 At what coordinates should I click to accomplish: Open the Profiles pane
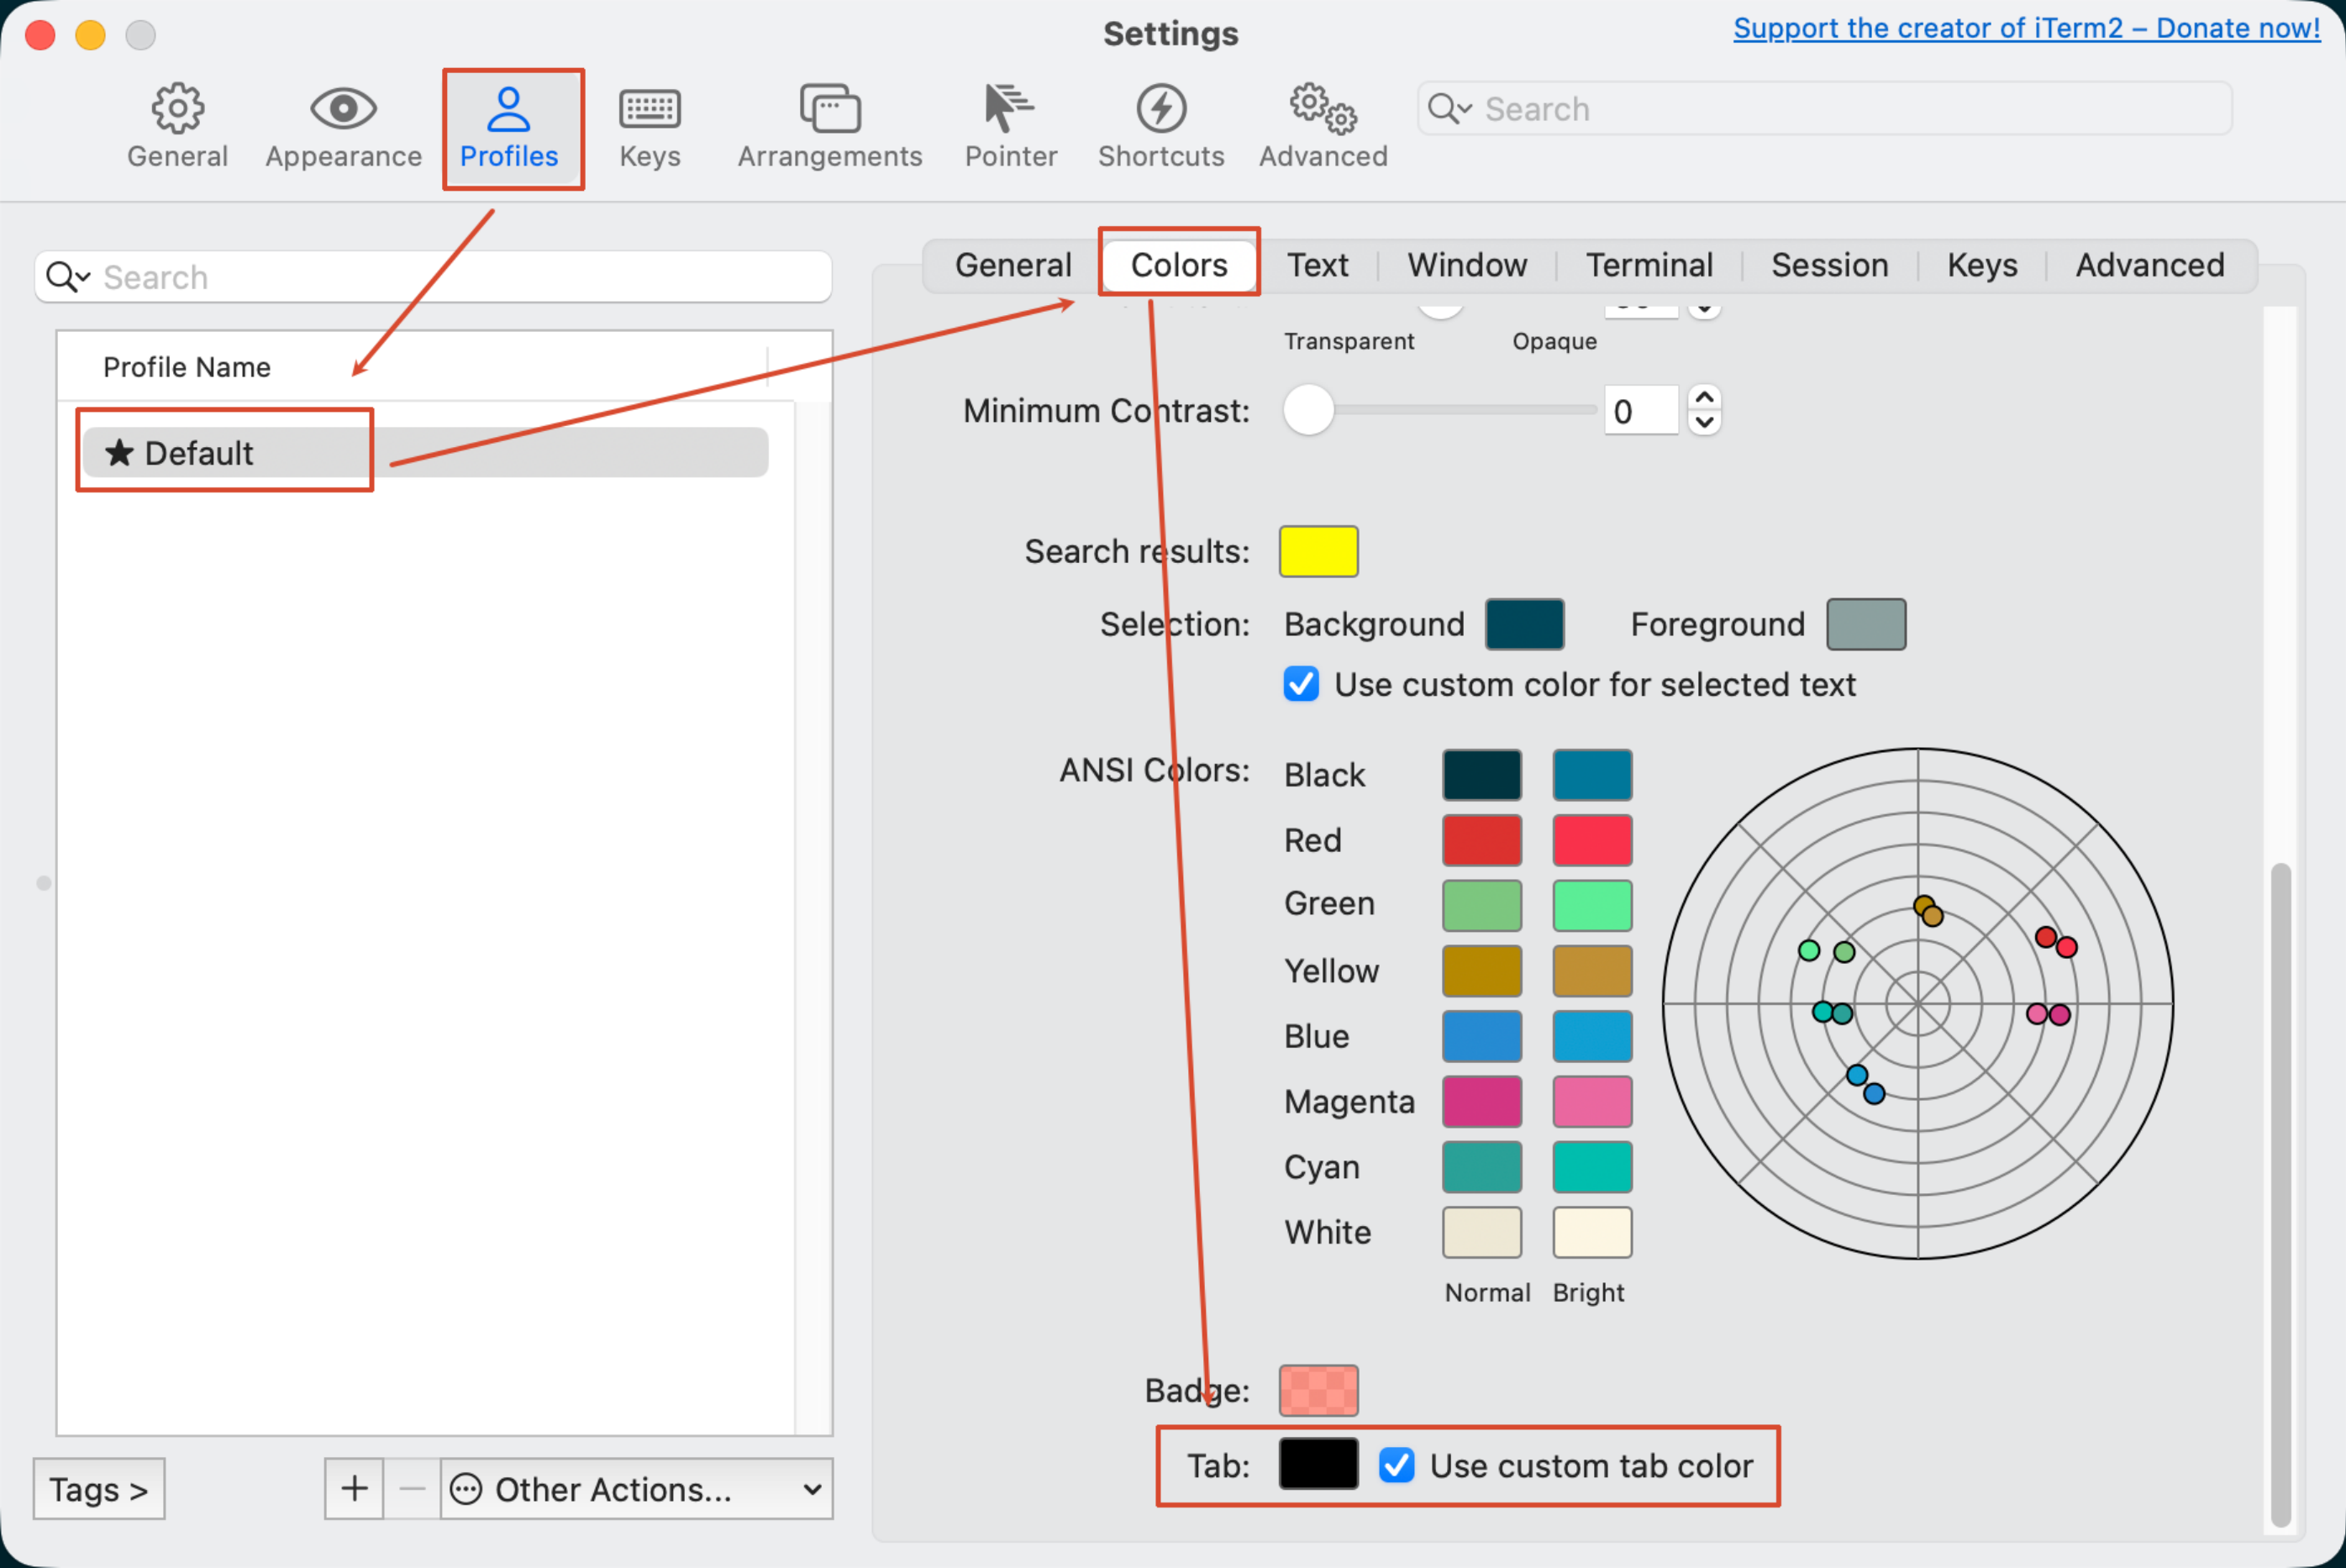tap(509, 127)
